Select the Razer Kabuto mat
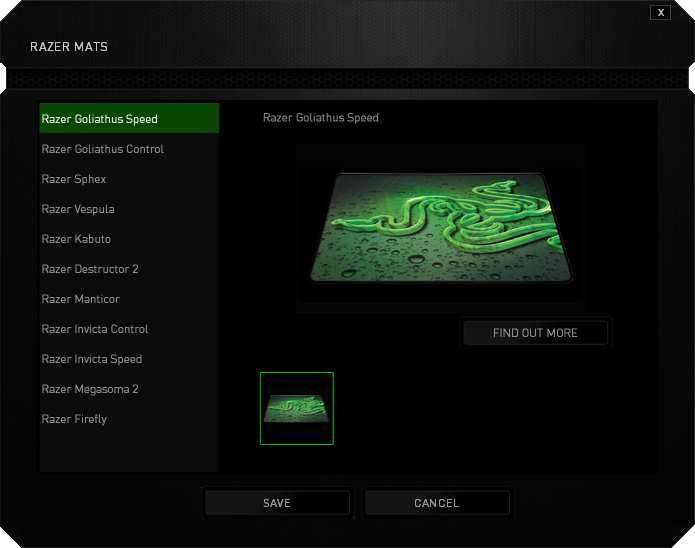Viewport: 695px width, 548px height. click(129, 239)
